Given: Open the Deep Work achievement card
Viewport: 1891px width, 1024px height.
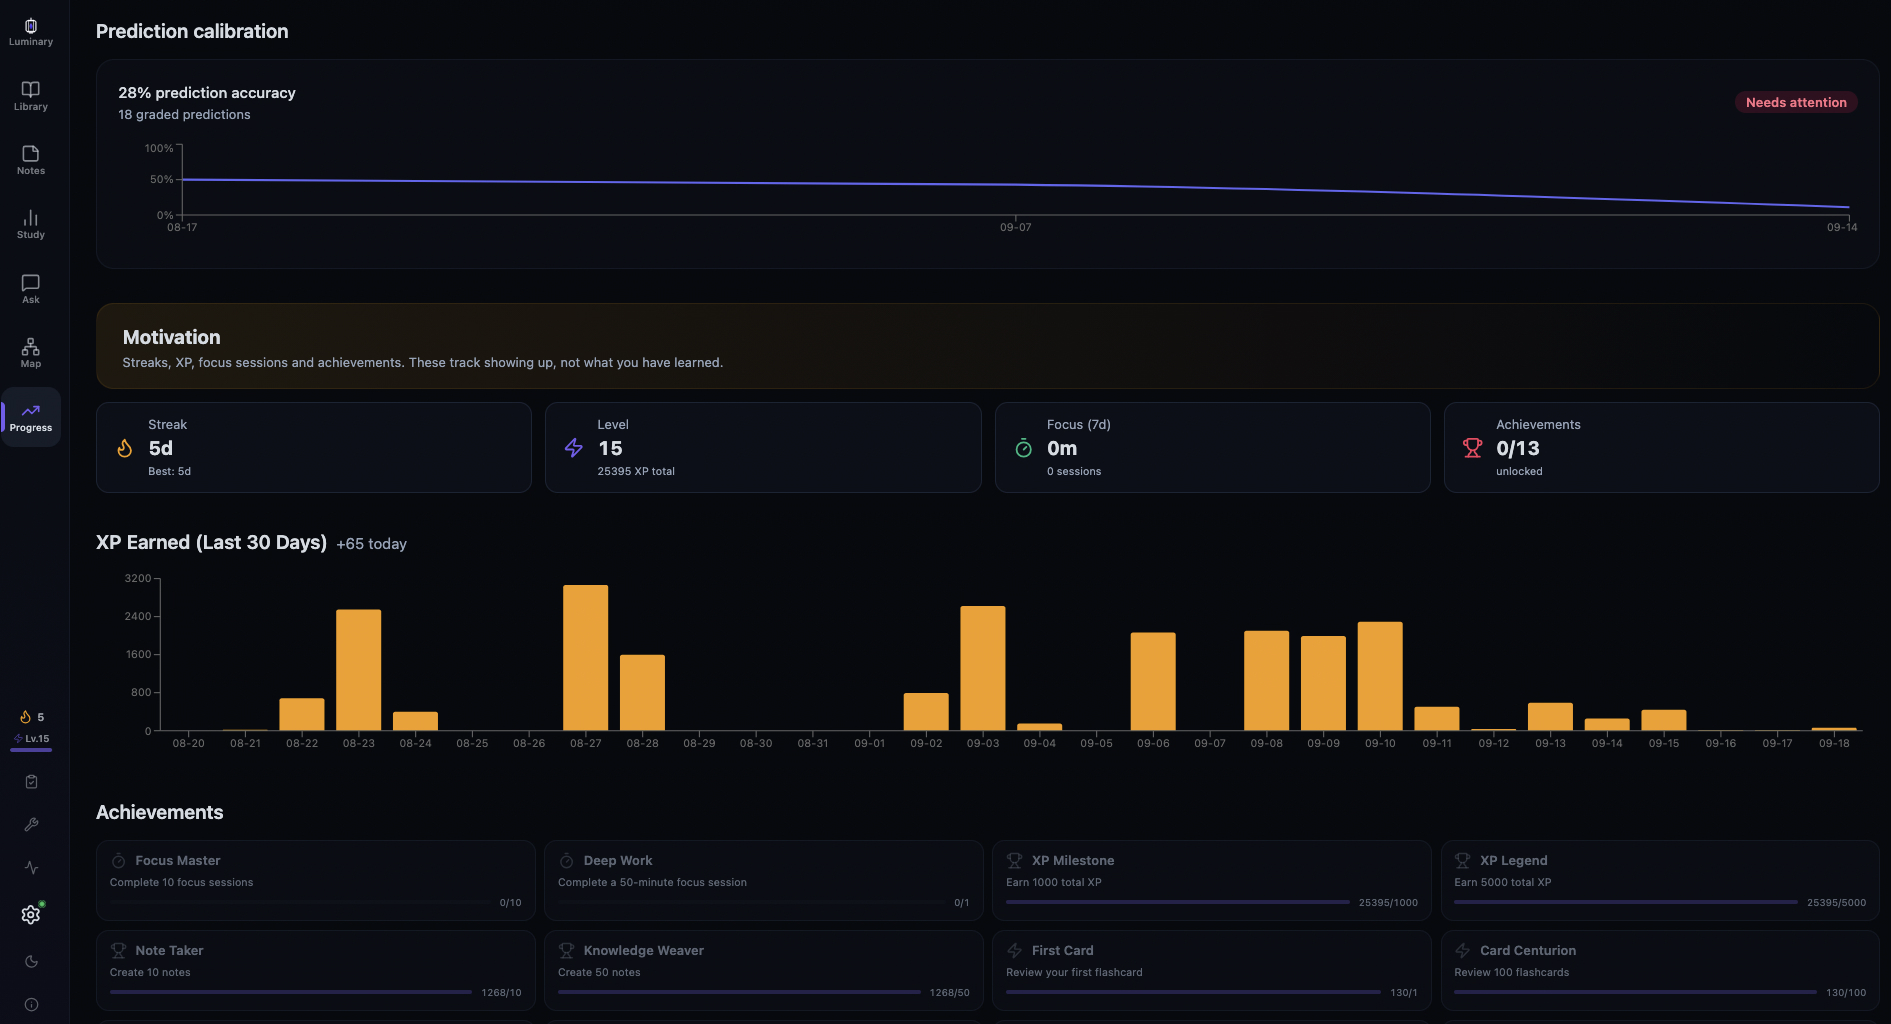Looking at the screenshot, I should [764, 880].
